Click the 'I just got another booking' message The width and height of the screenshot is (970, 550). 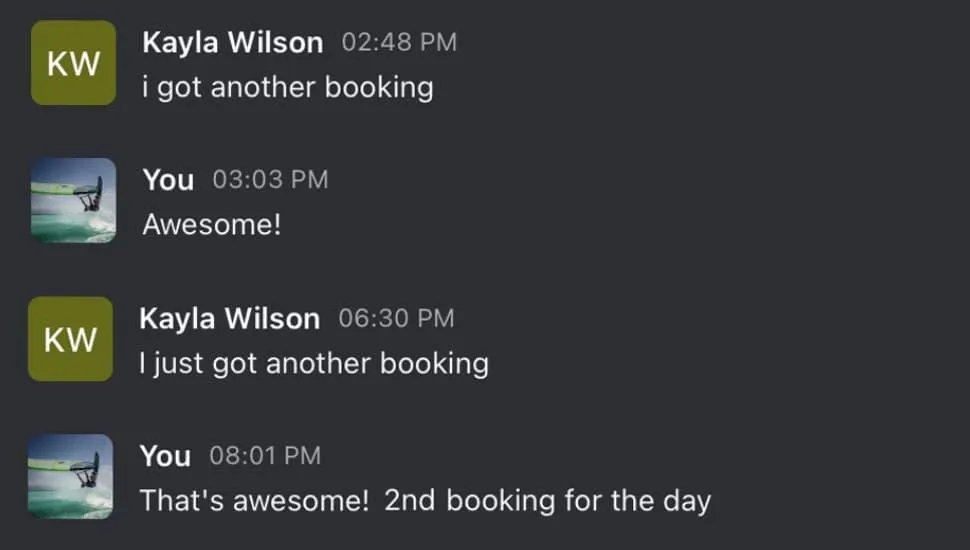(314, 364)
